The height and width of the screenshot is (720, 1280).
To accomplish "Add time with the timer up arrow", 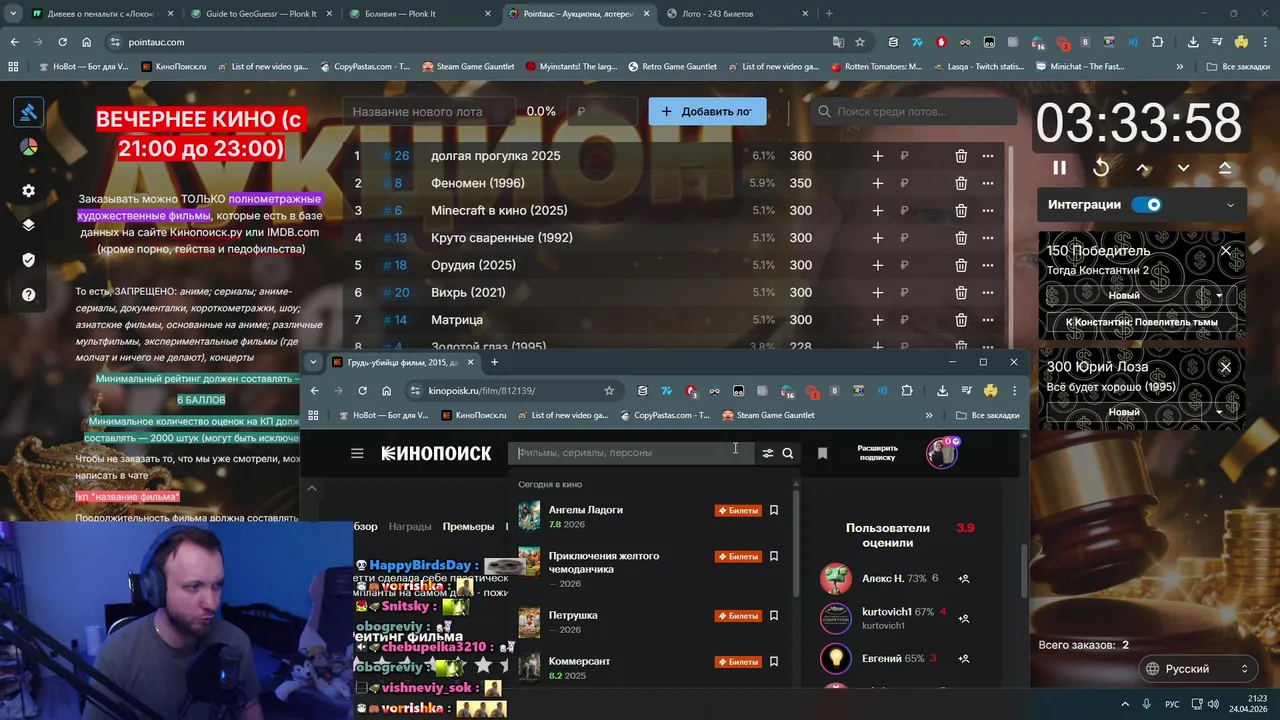I will [1143, 168].
